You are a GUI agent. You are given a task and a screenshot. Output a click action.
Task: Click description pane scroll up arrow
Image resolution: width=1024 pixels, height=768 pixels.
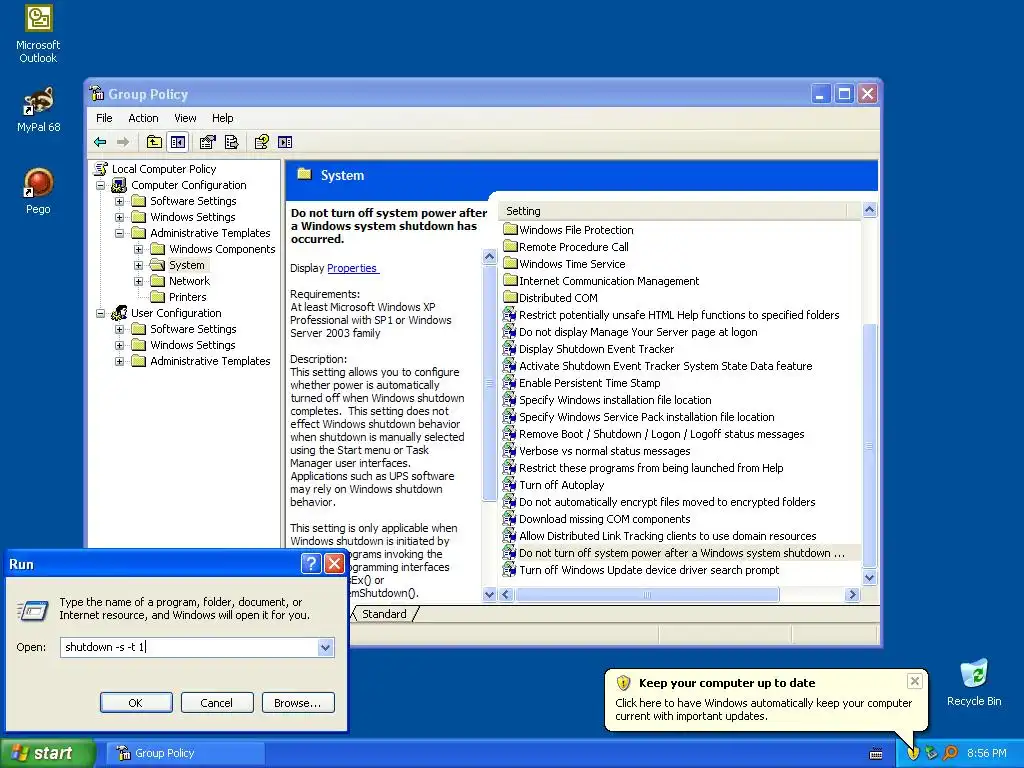pos(489,257)
